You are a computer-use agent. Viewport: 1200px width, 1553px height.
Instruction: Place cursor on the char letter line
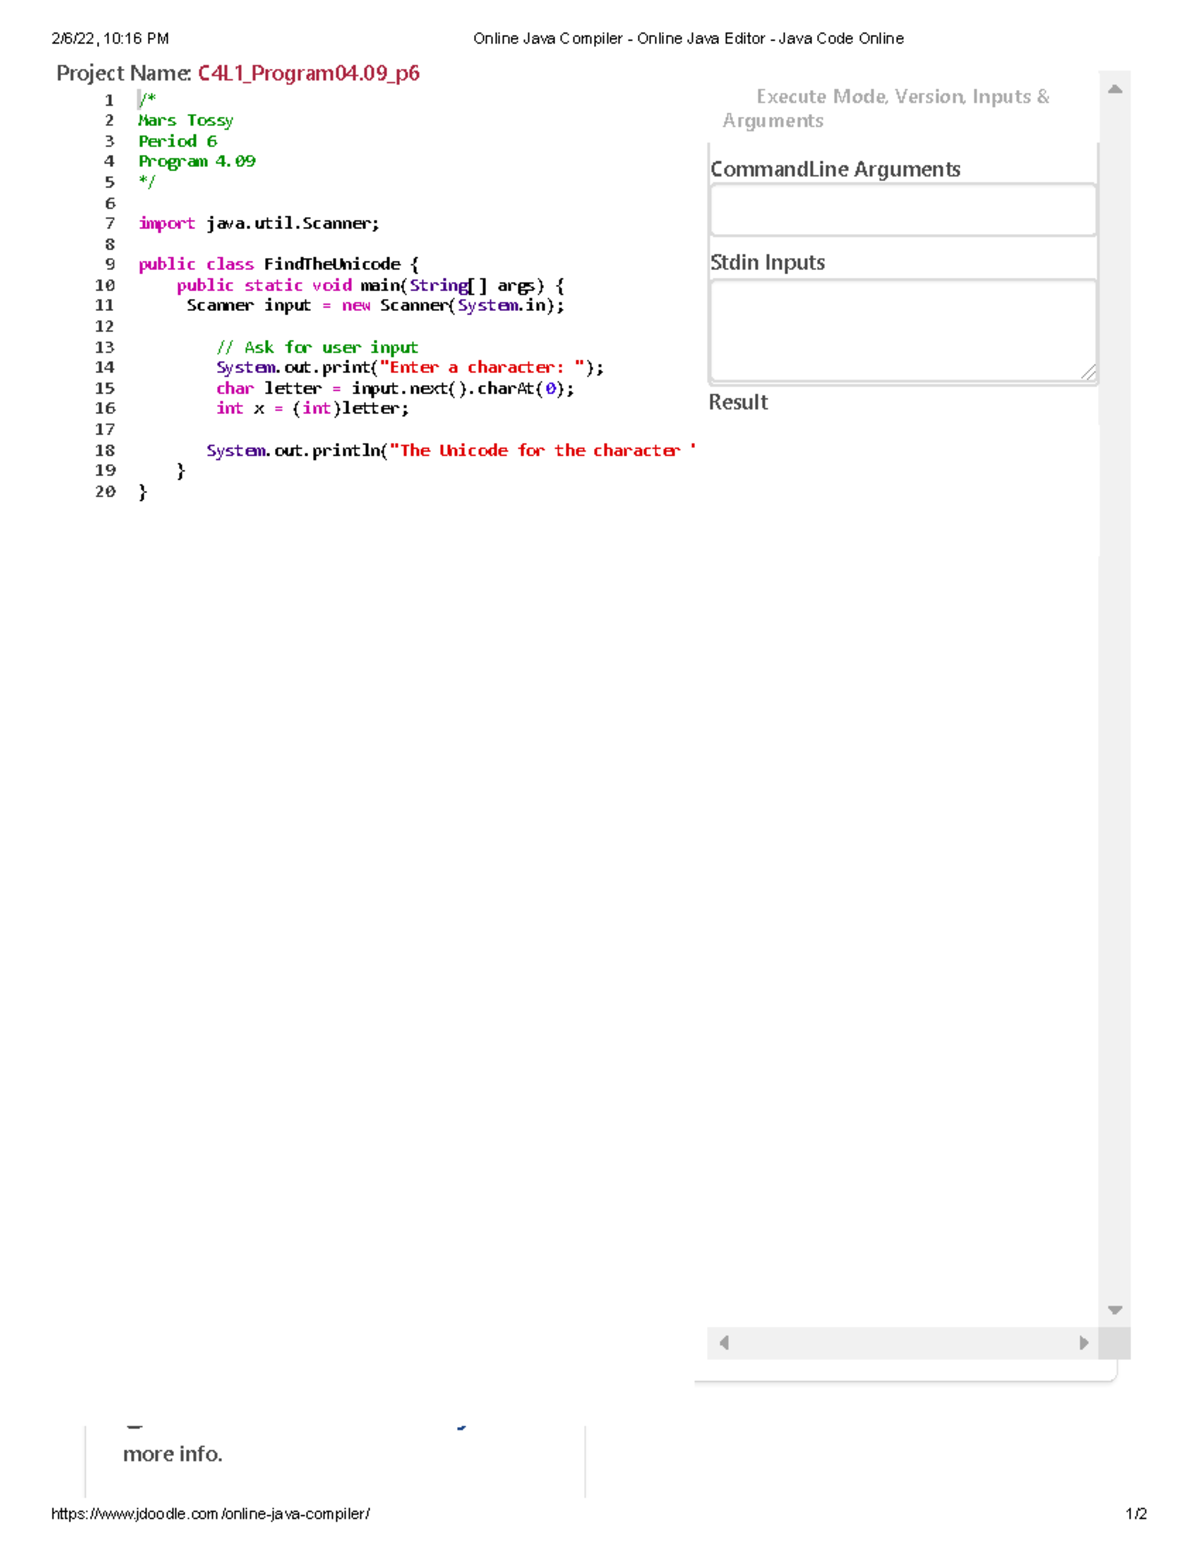394,388
